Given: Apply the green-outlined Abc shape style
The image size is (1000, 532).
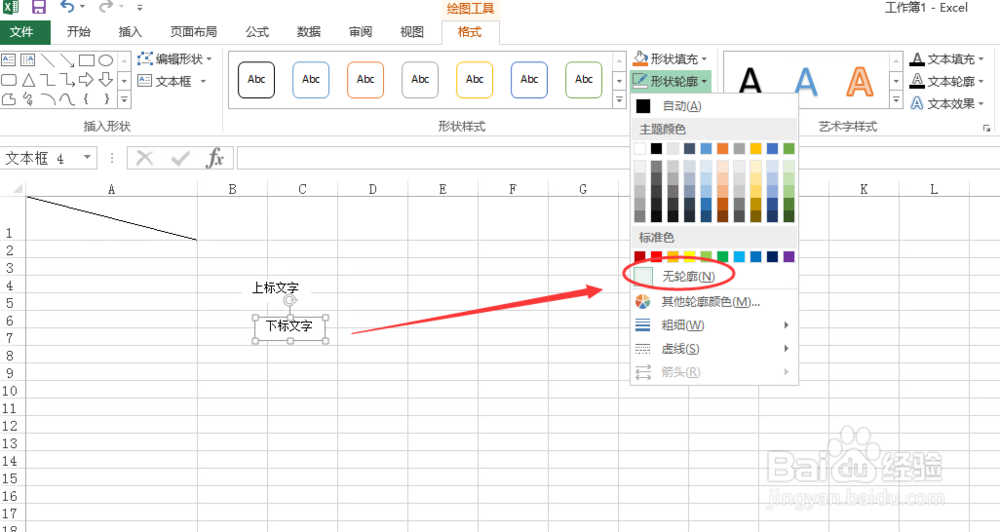Looking at the screenshot, I should [584, 80].
